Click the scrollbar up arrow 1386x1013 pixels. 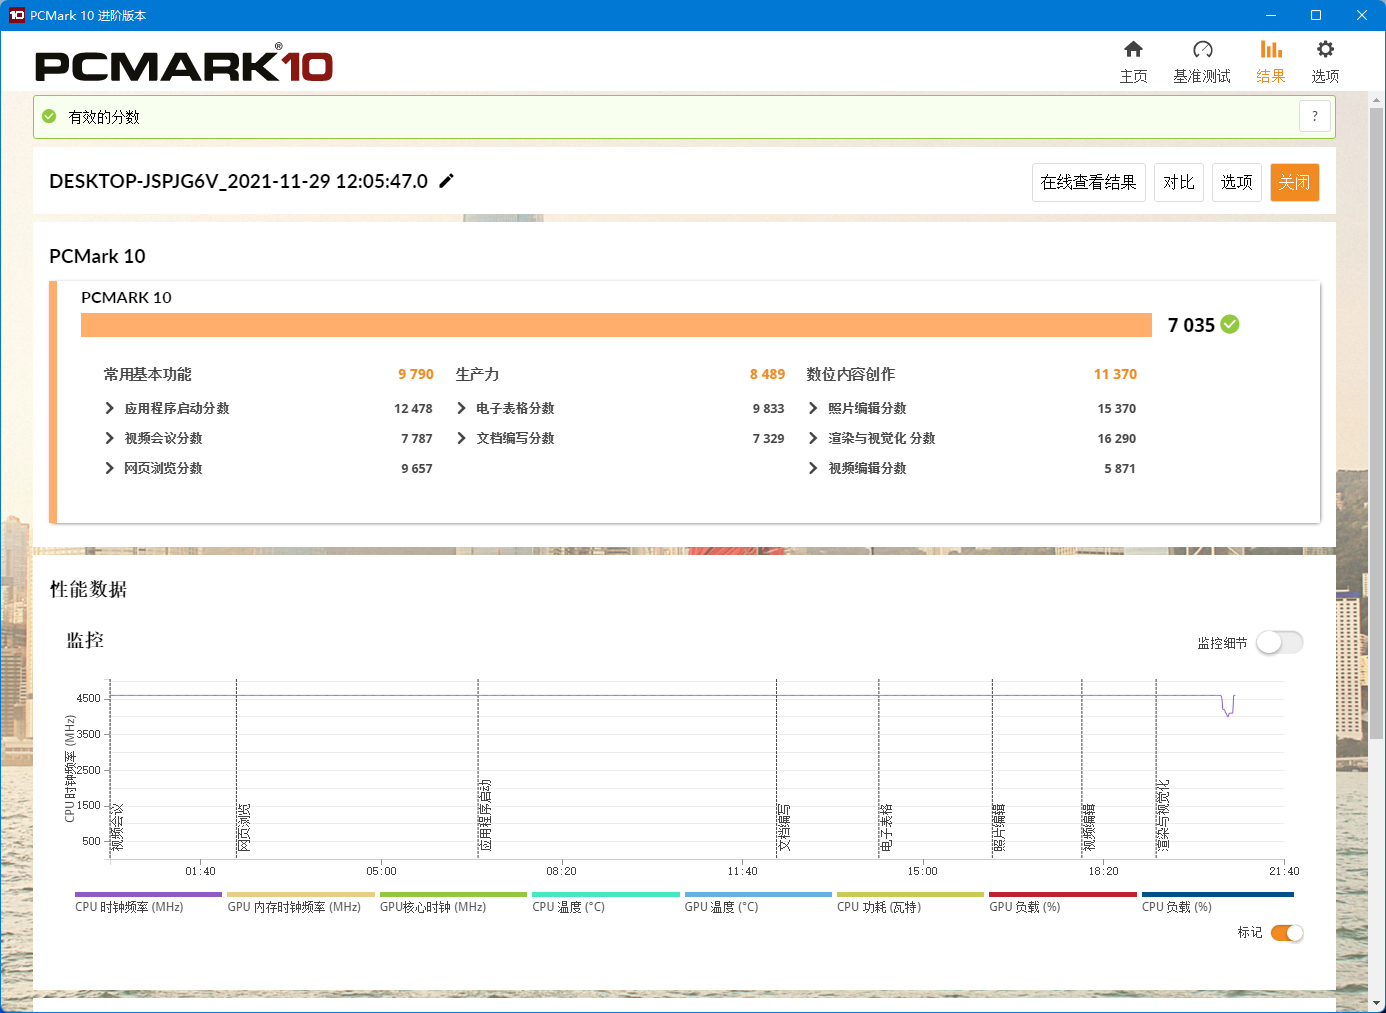pyautogui.click(x=1377, y=99)
